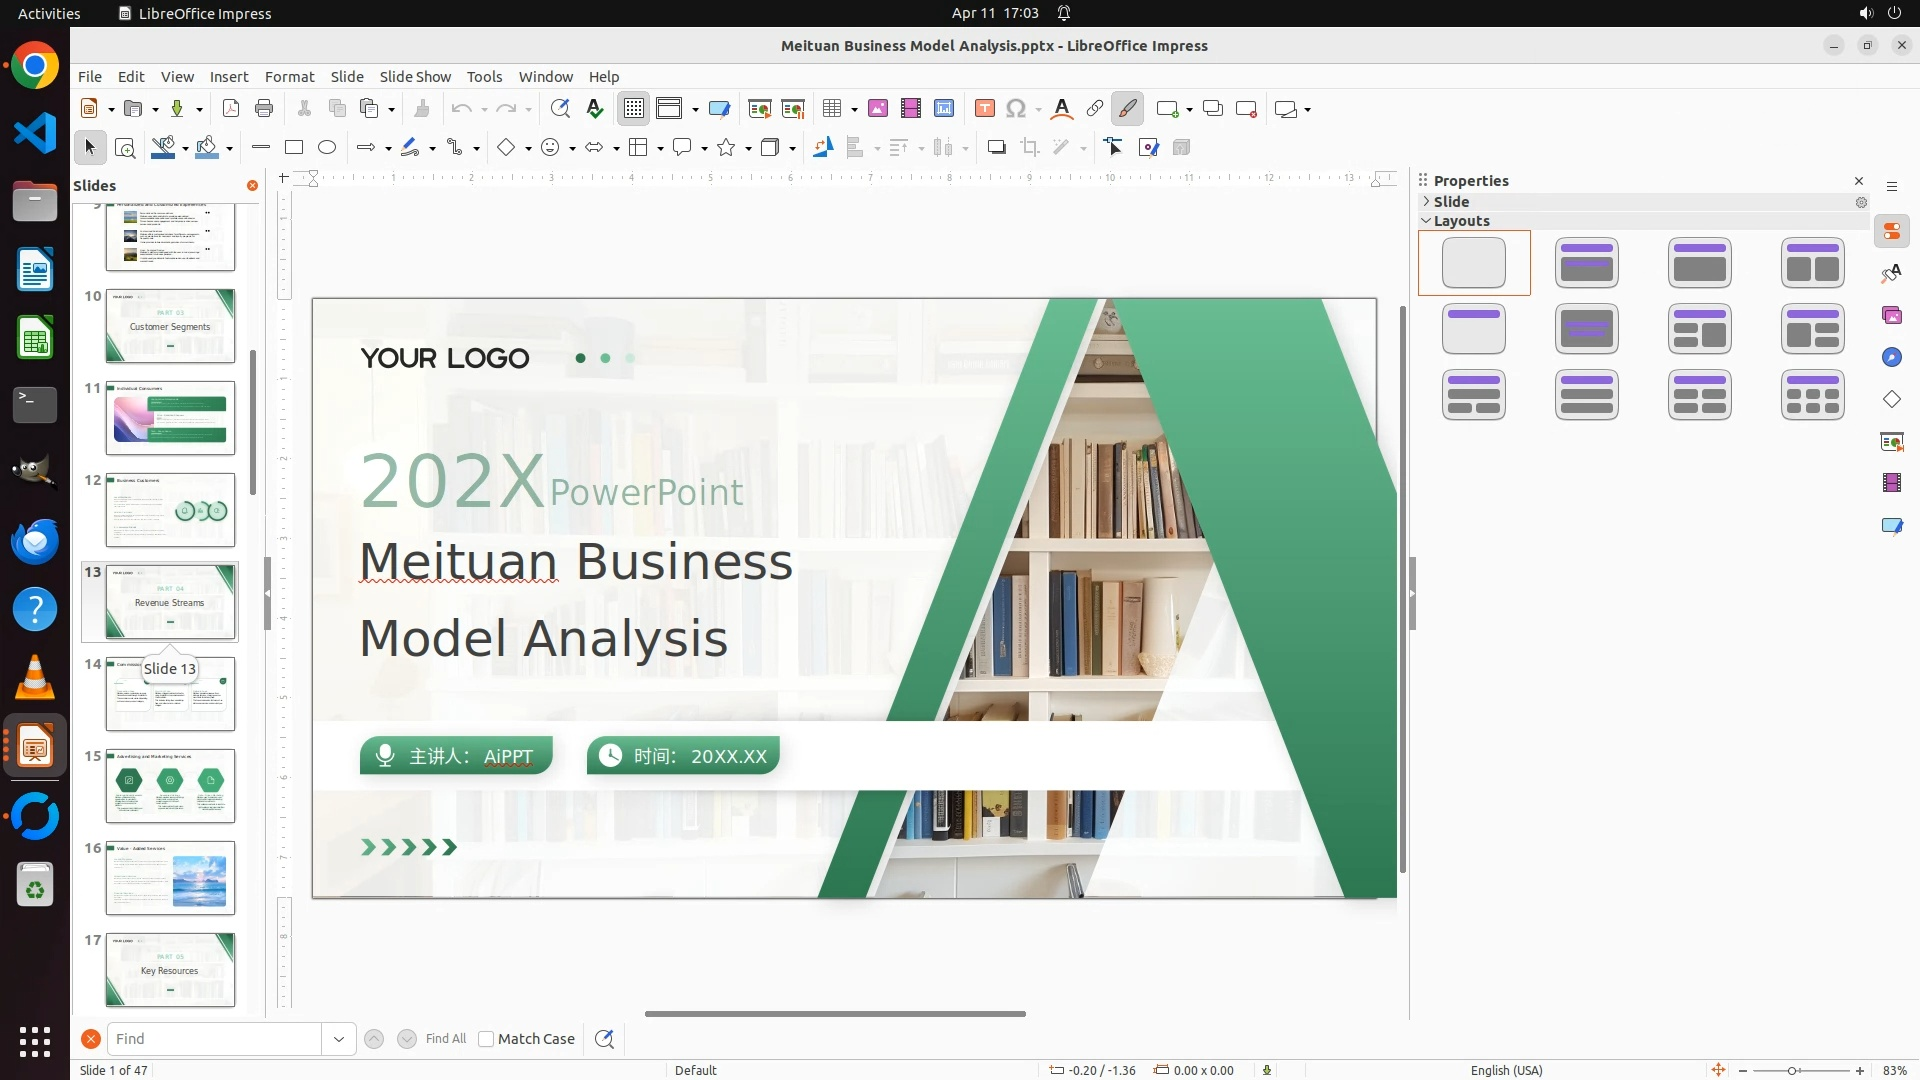The image size is (1920, 1080).
Task: Select slide 15 thumbnail in Slides panel
Action: 170,786
